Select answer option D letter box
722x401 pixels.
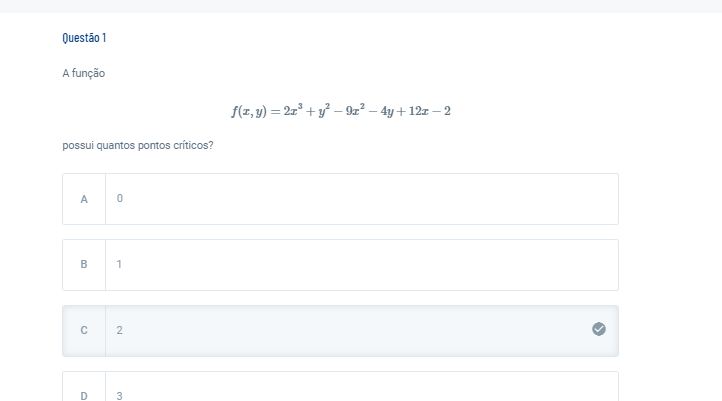click(84, 387)
